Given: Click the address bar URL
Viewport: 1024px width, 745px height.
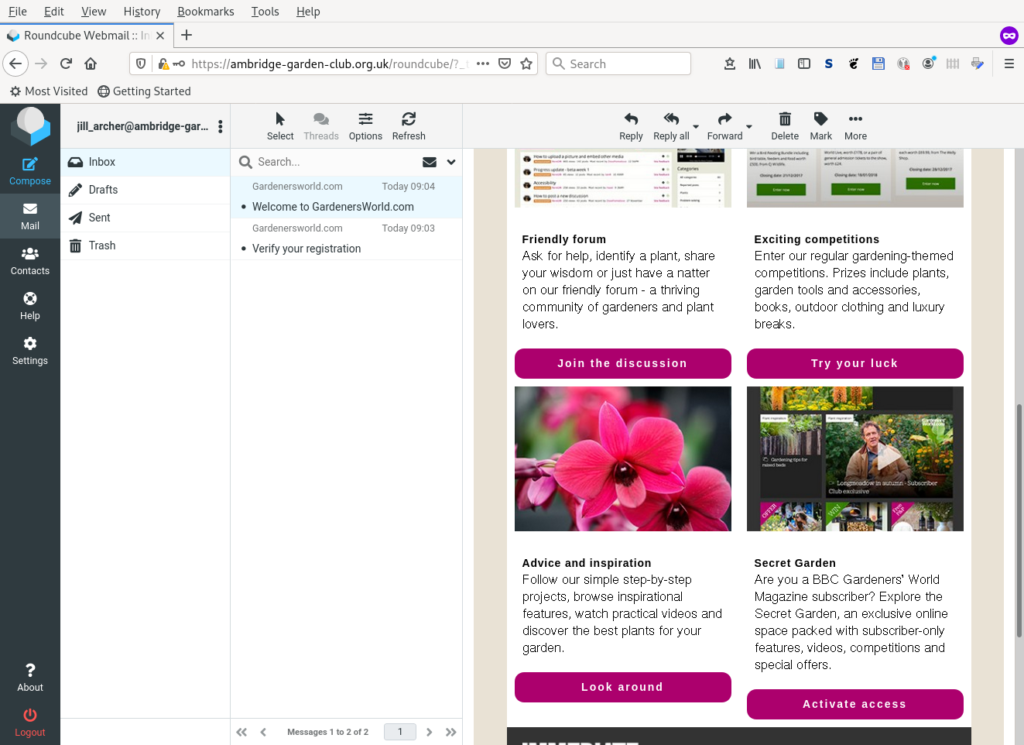Looking at the screenshot, I should [330, 63].
